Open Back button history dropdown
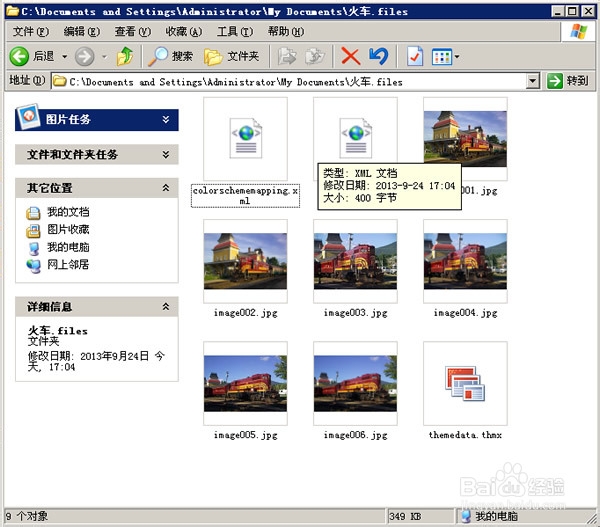The height and width of the screenshot is (527, 600). pyautogui.click(x=65, y=57)
